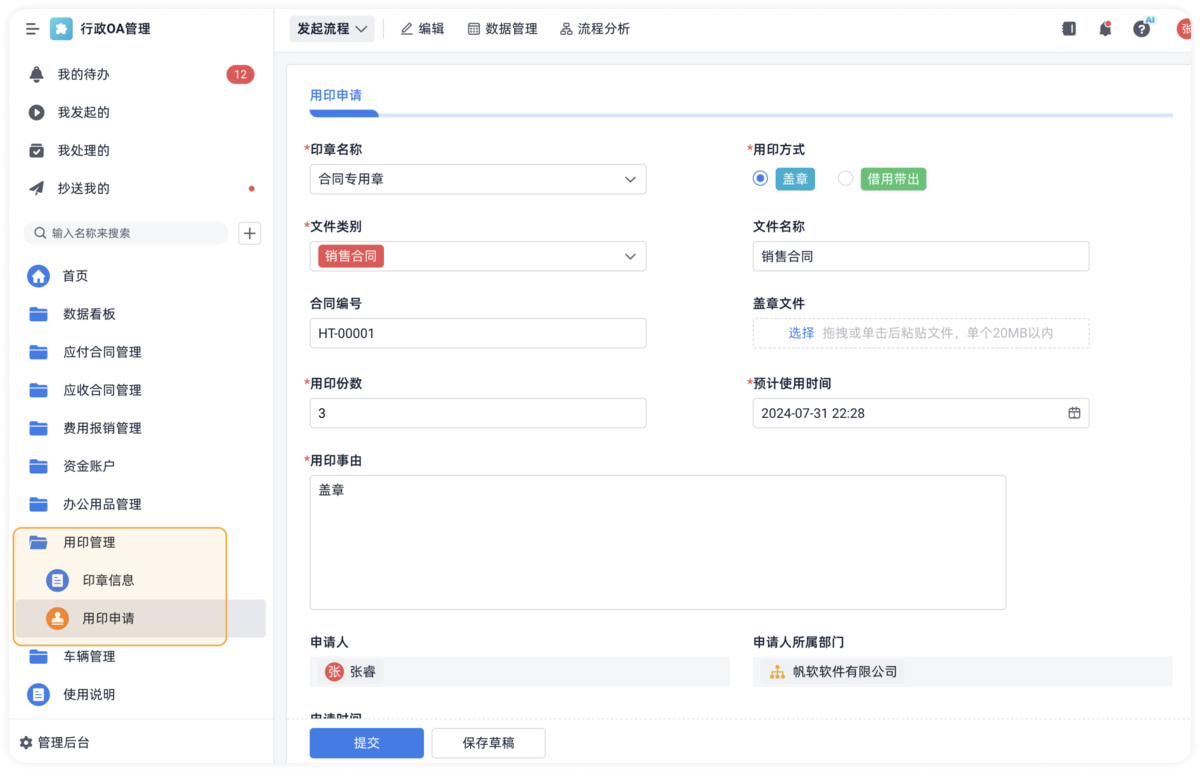Screen dimensions: 1200x772
Task: Click the 文件名称 input field
Action: 921,256
